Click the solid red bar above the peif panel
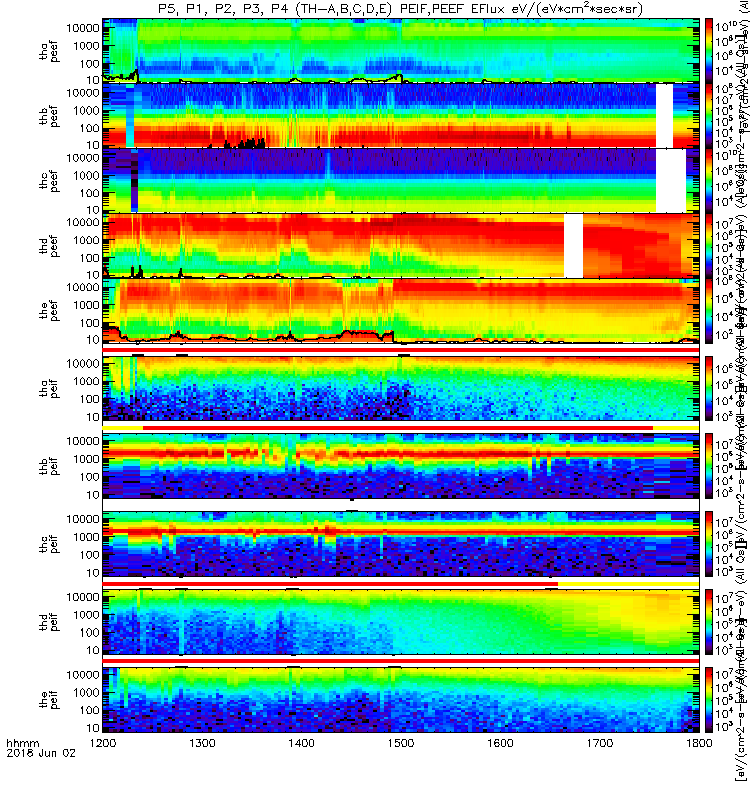Screen dimensions: 750x800 pos(401,661)
